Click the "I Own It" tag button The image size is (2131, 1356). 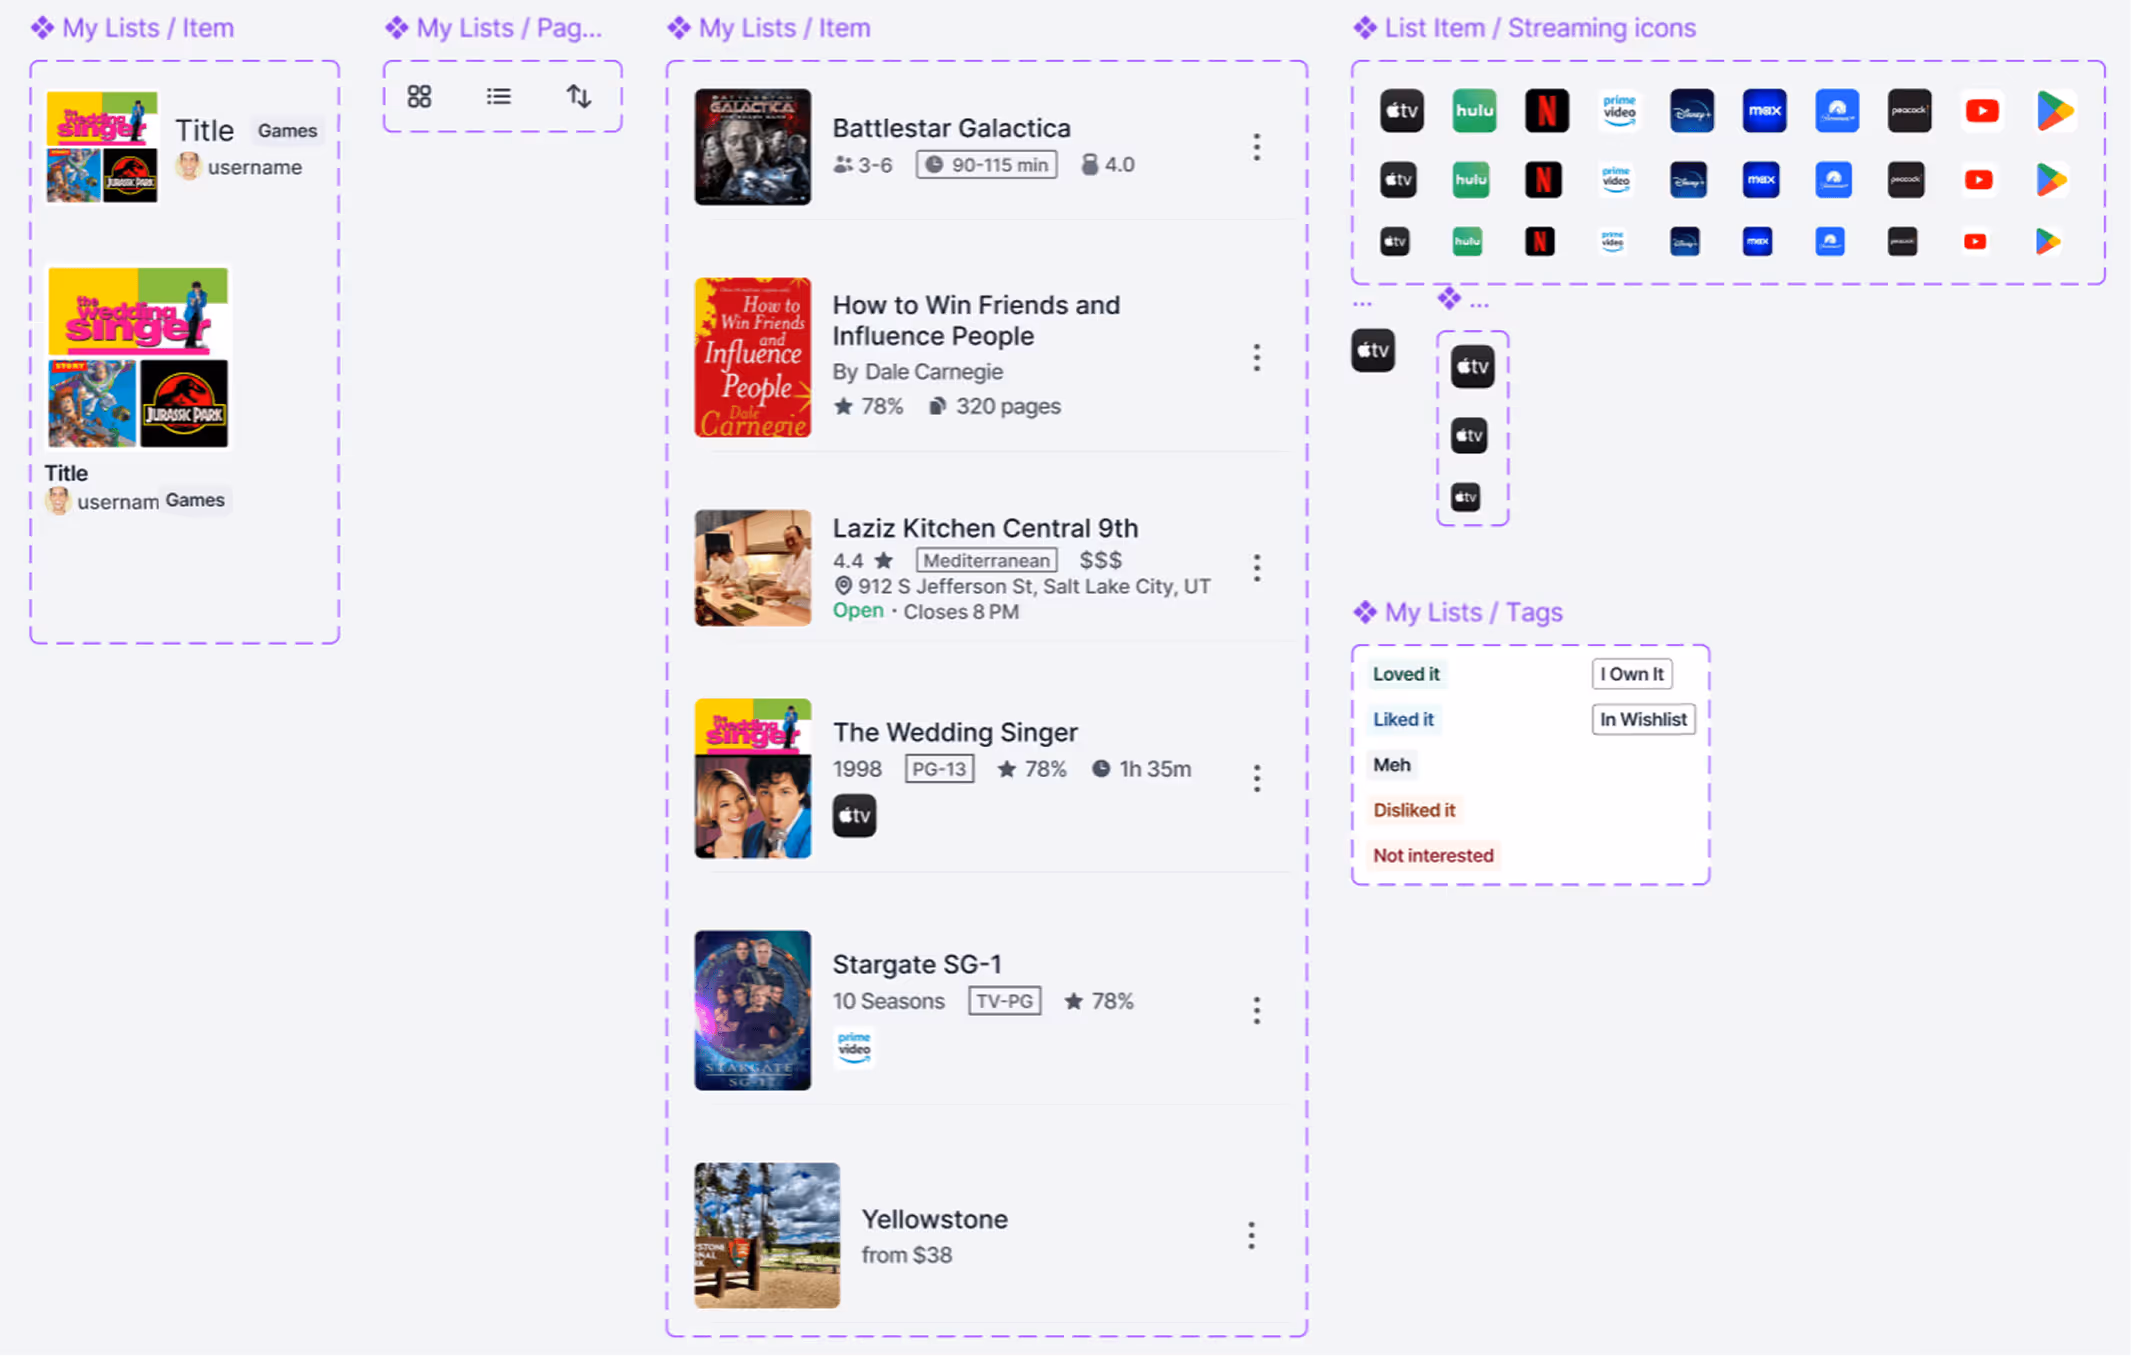tap(1631, 674)
